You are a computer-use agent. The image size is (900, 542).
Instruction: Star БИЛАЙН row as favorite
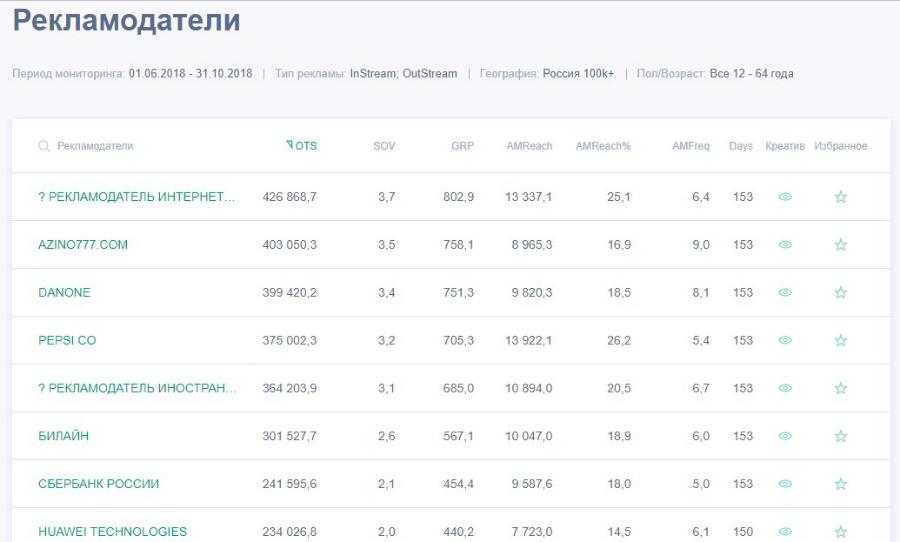pos(840,436)
